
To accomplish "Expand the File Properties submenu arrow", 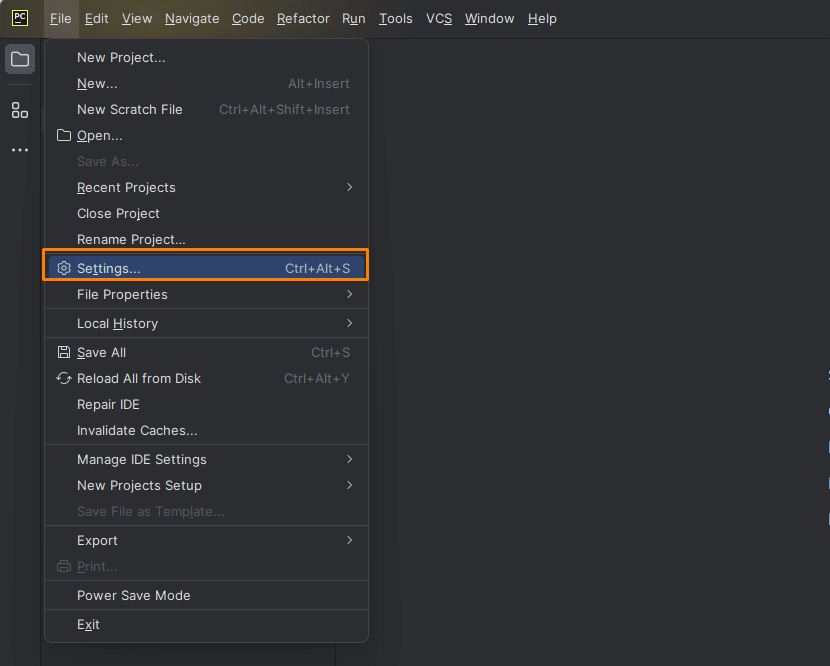I will coord(349,294).
